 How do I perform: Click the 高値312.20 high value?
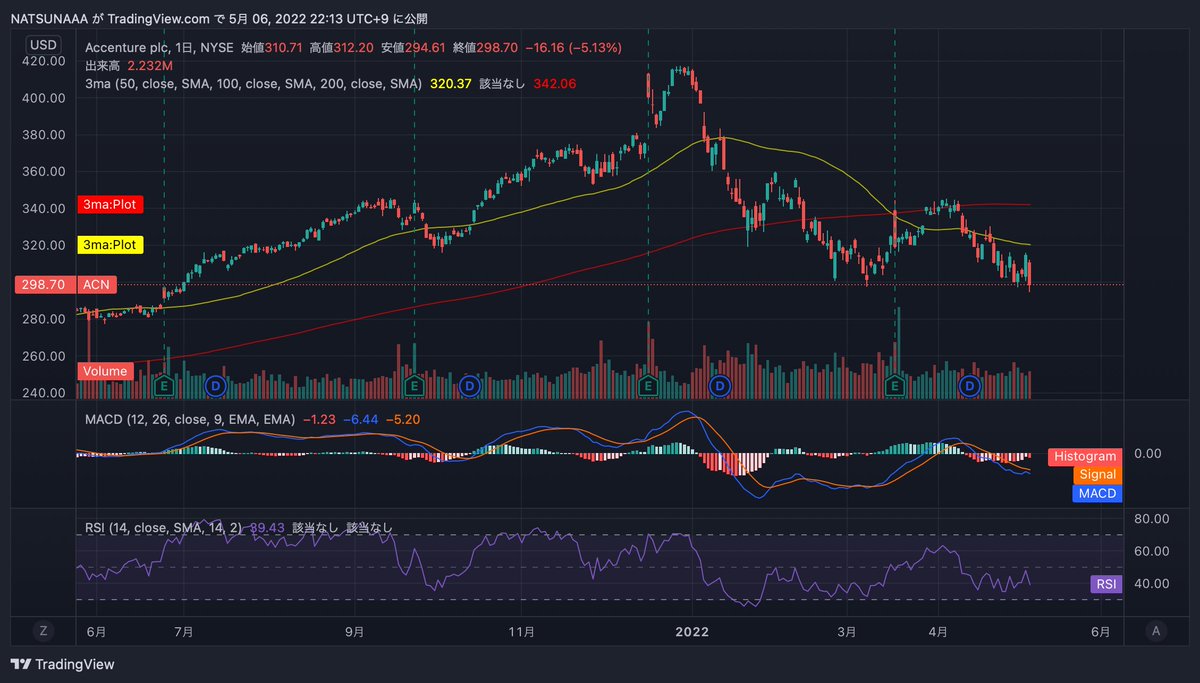click(x=343, y=47)
